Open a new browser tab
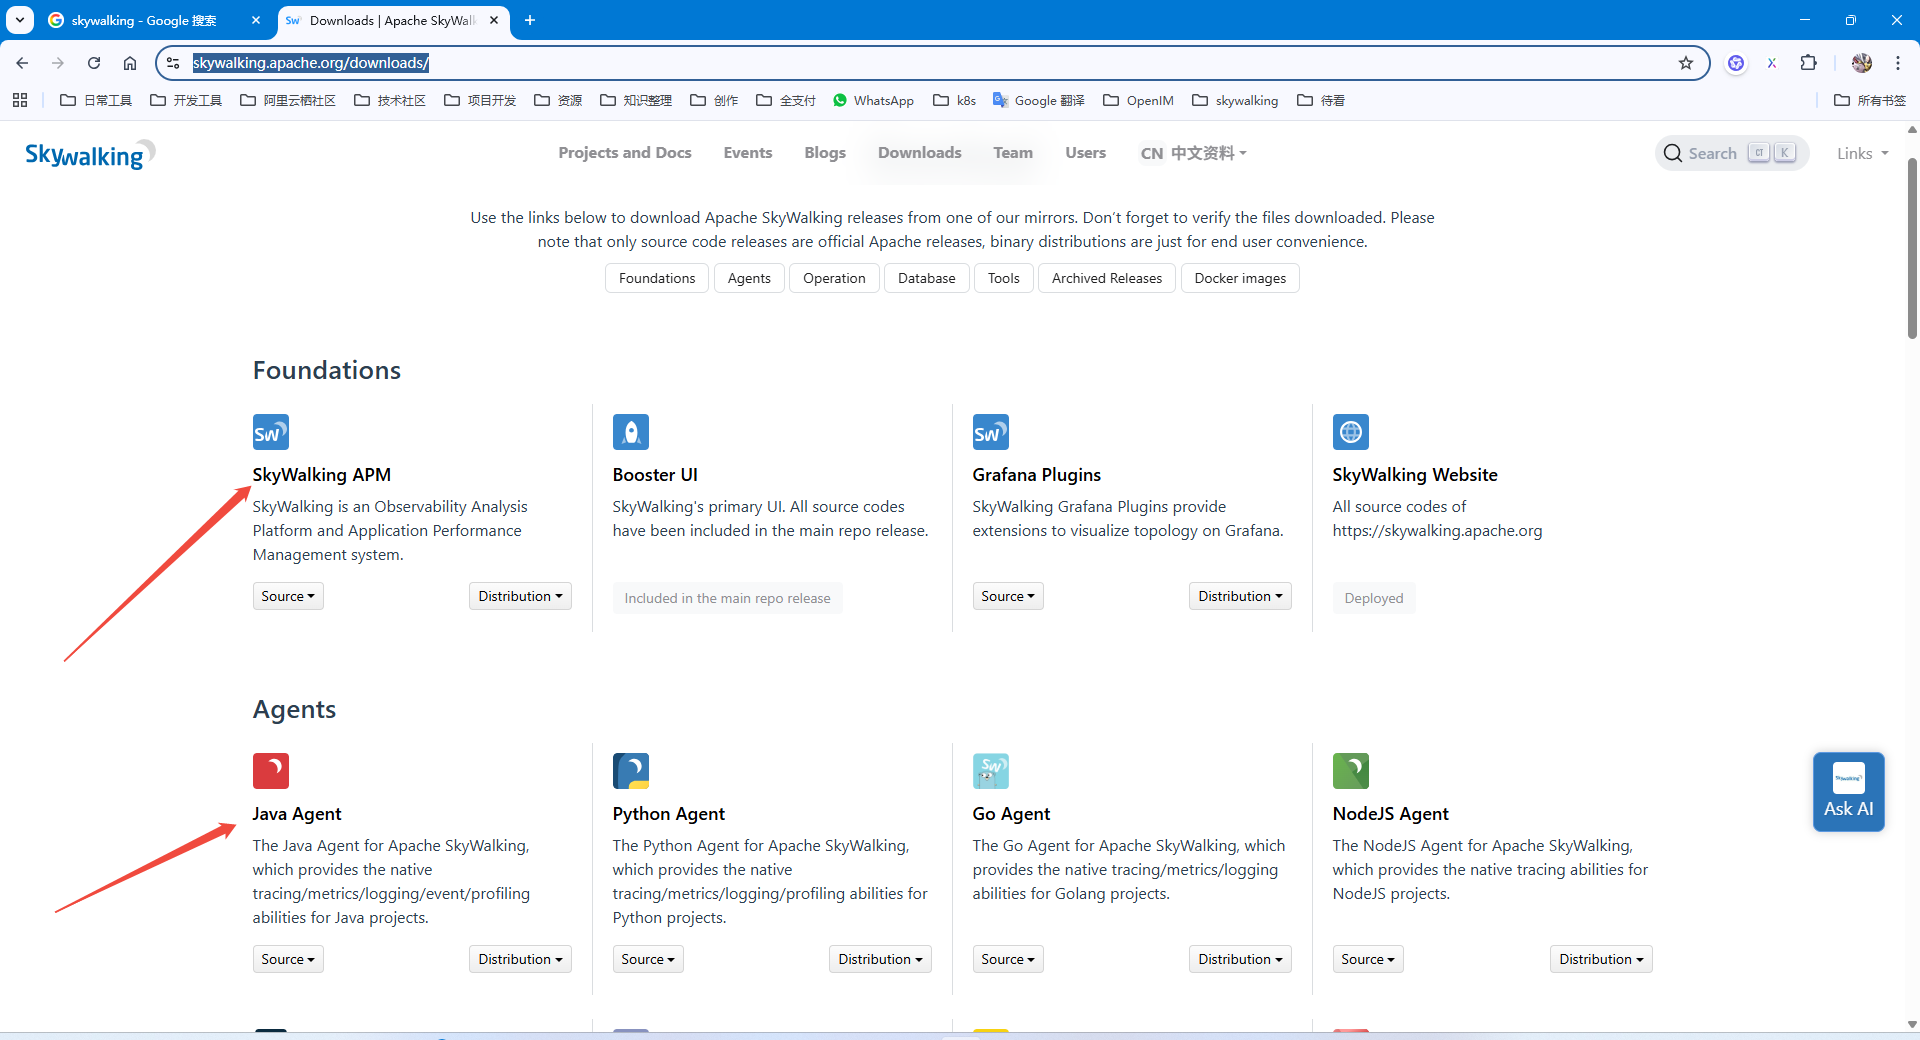 (x=530, y=20)
